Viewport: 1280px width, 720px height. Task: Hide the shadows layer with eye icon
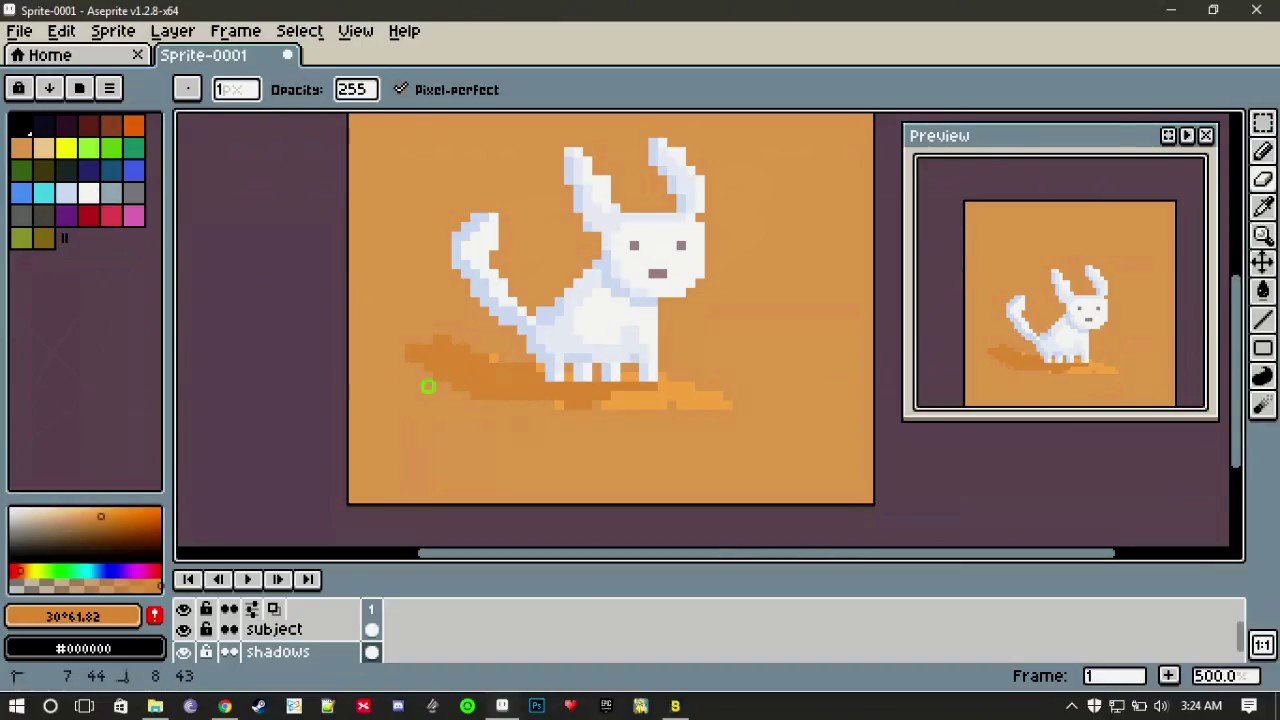183,652
